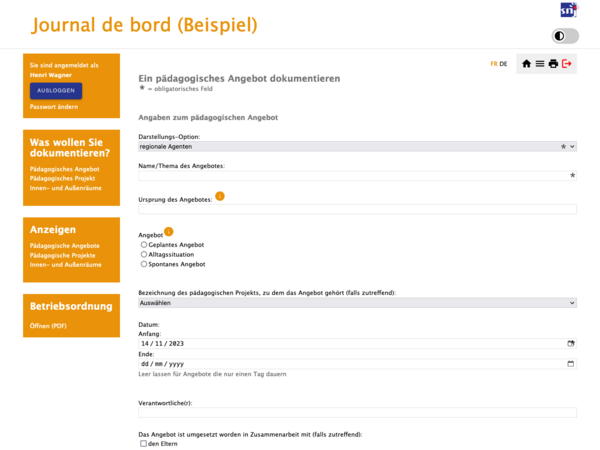Click the home icon in the toolbar
600x450 pixels.
point(526,64)
